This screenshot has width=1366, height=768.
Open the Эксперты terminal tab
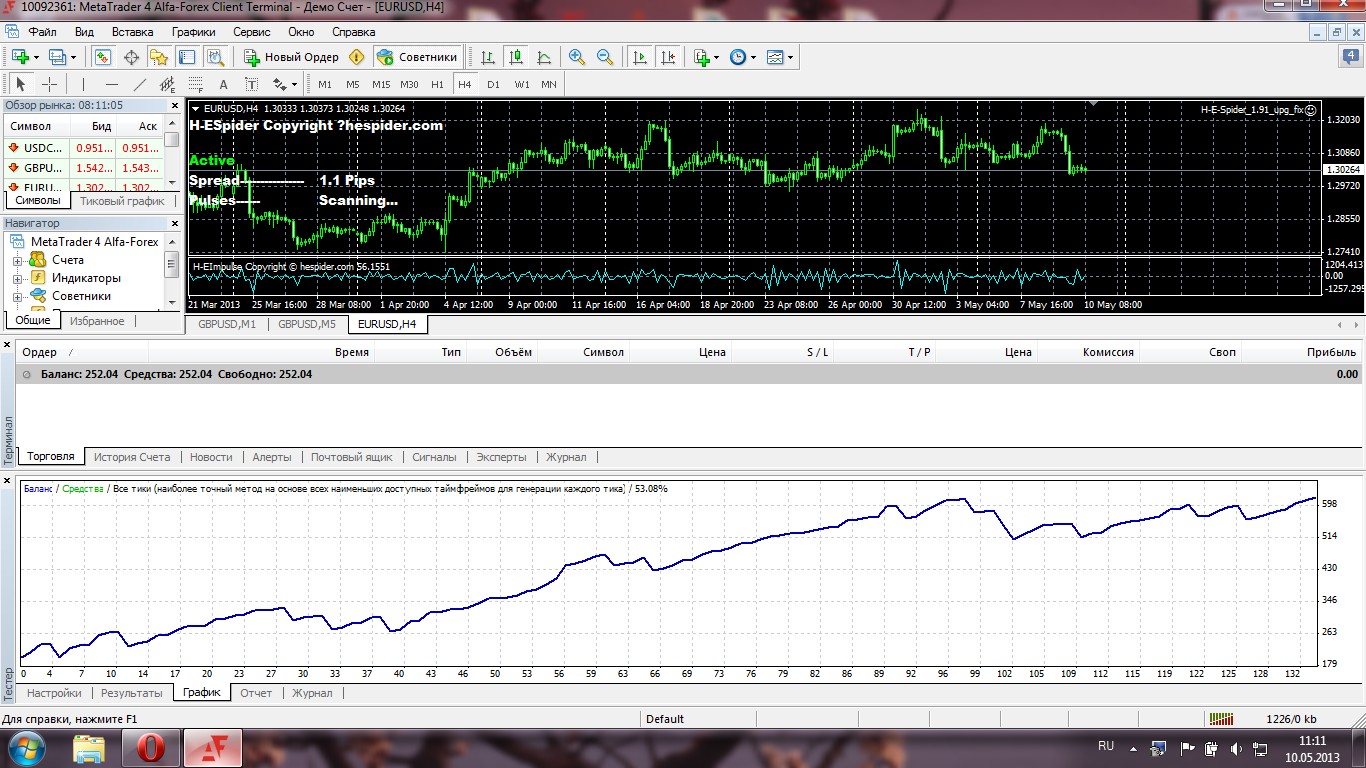click(501, 457)
